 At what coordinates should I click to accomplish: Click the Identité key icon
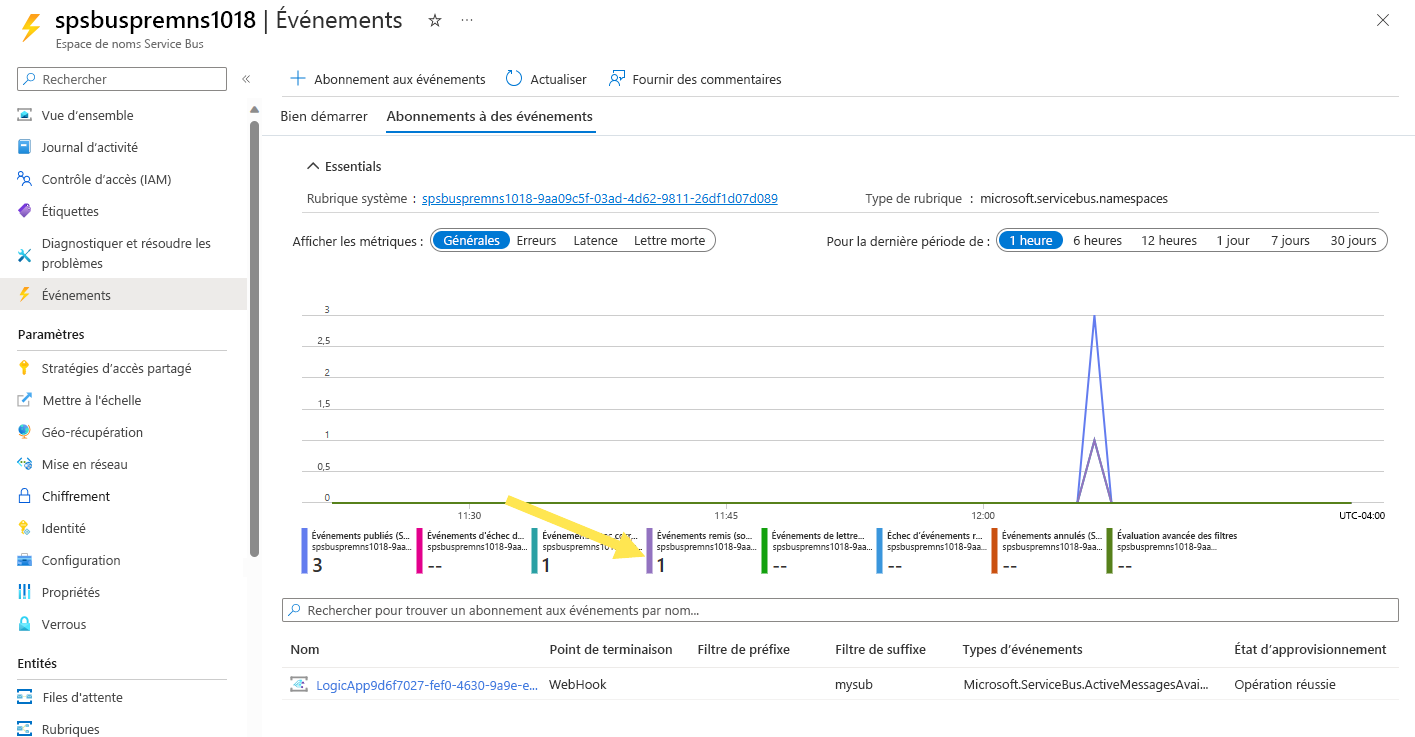pos(25,528)
